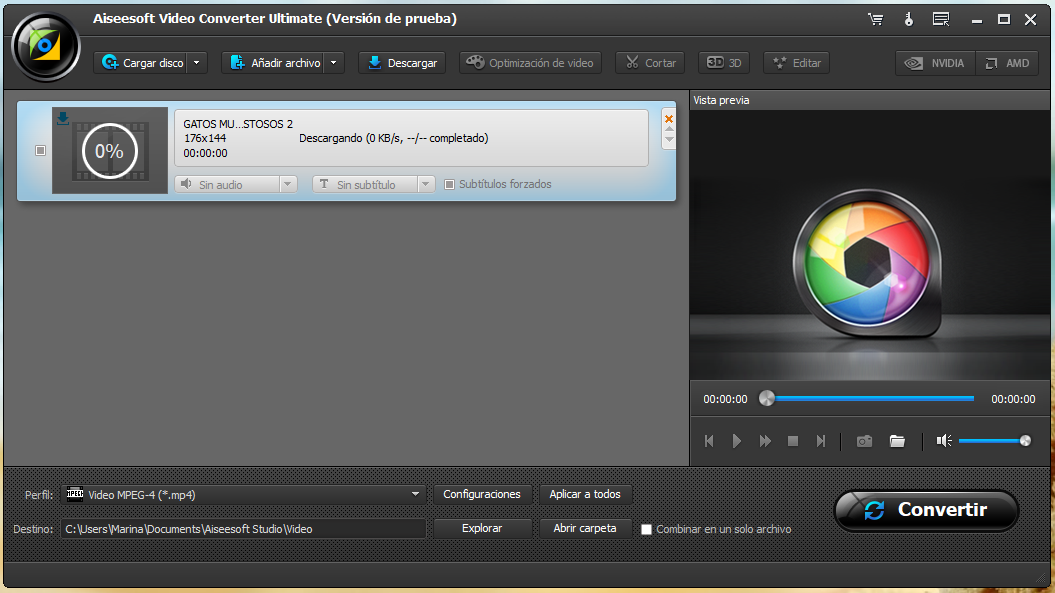The image size is (1055, 593).
Task: Open the Editar effects tool
Action: click(797, 63)
